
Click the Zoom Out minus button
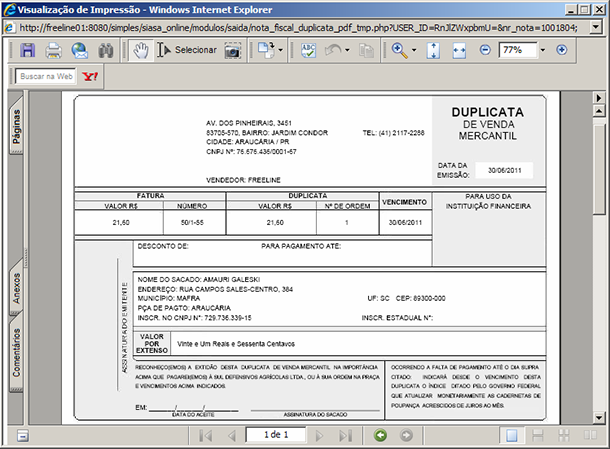pos(485,50)
